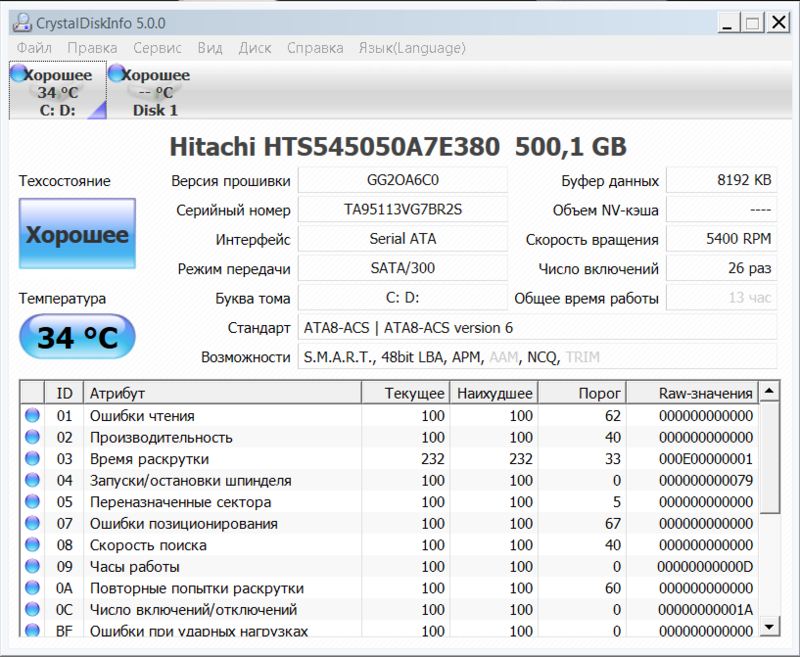Screen dimensions: 800x657
Task: Click the Текущее column header
Action: 406,393
